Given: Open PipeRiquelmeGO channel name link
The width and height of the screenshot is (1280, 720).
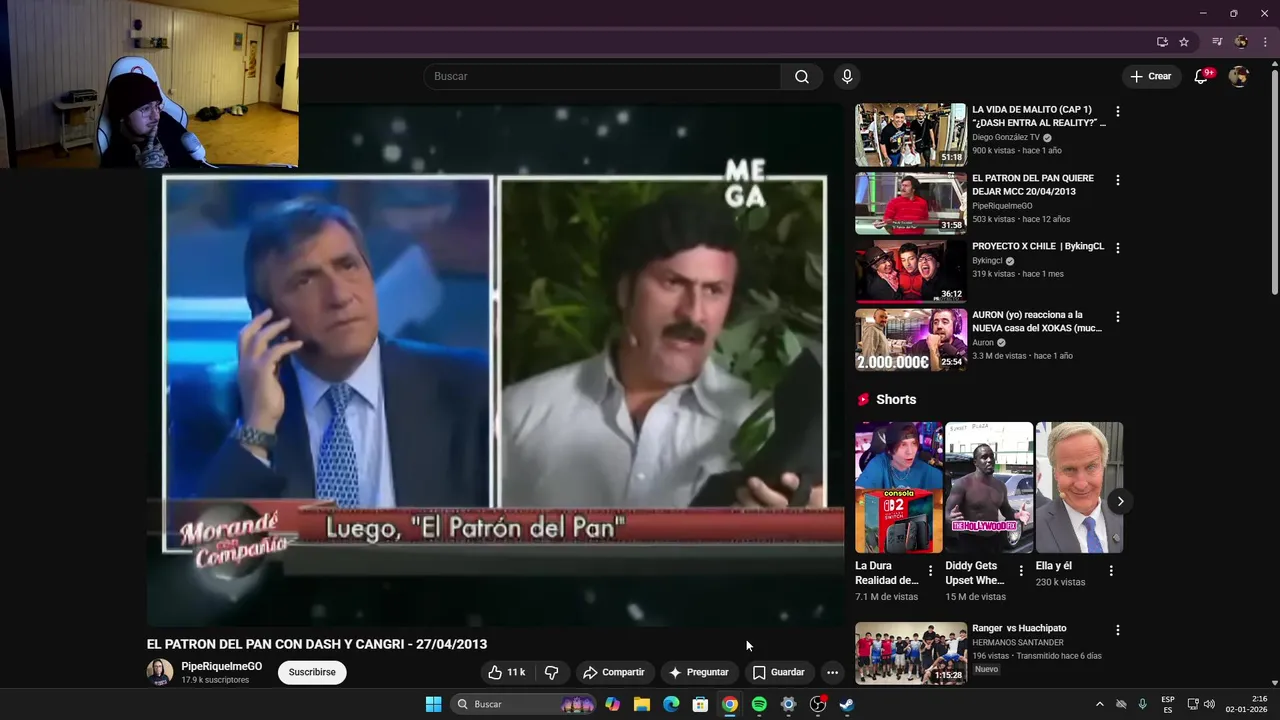Looking at the screenshot, I should [222, 666].
